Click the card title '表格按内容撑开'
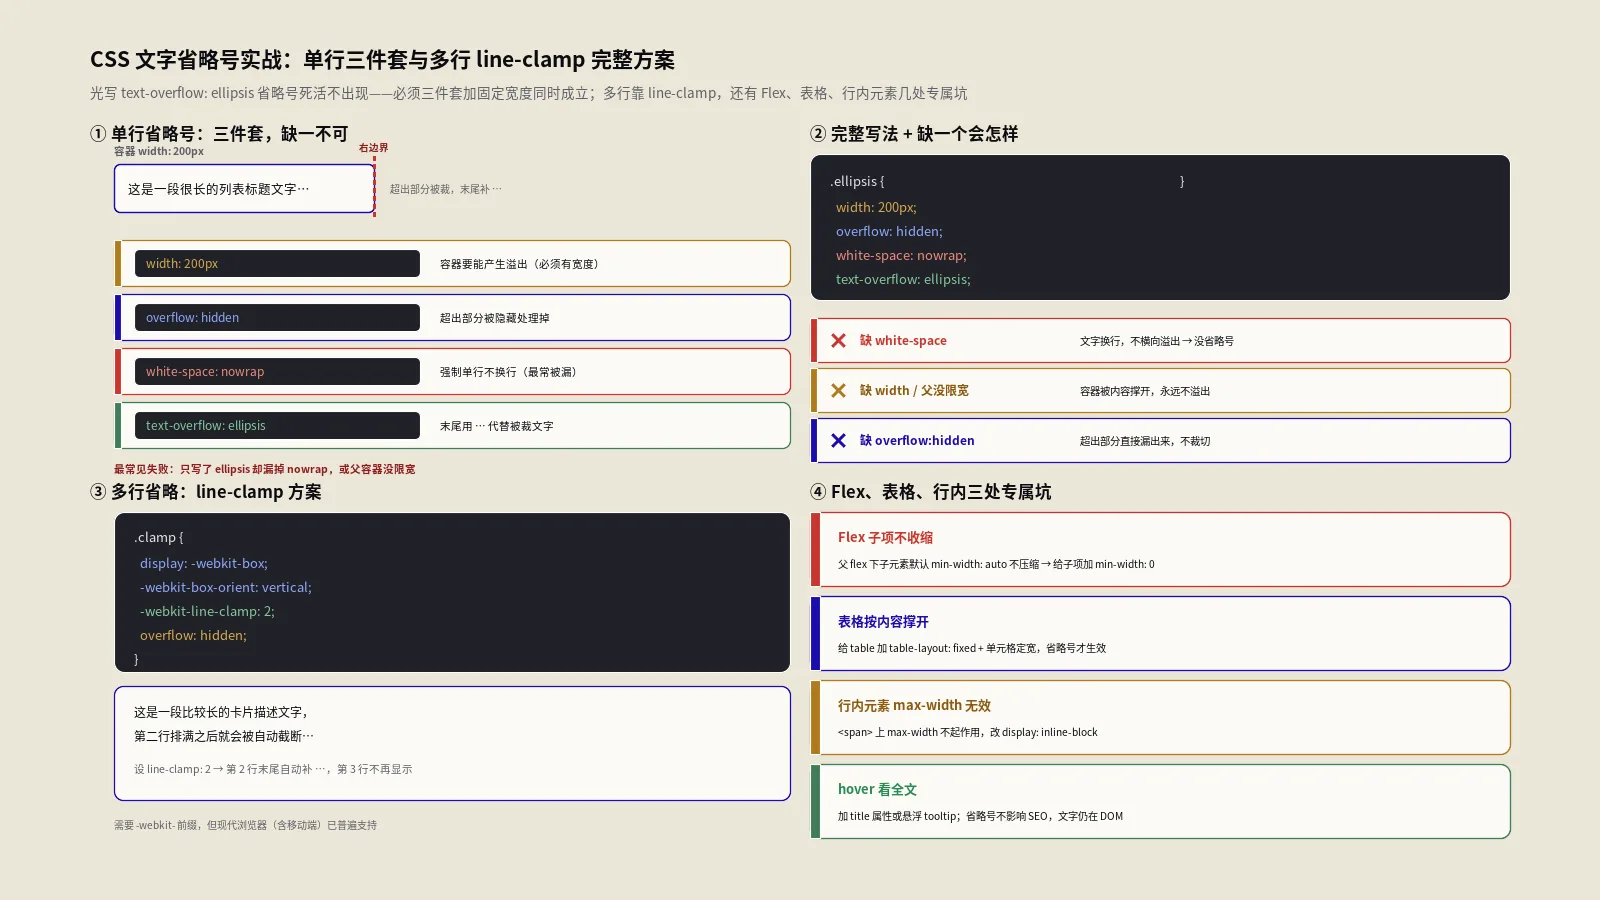 [883, 622]
